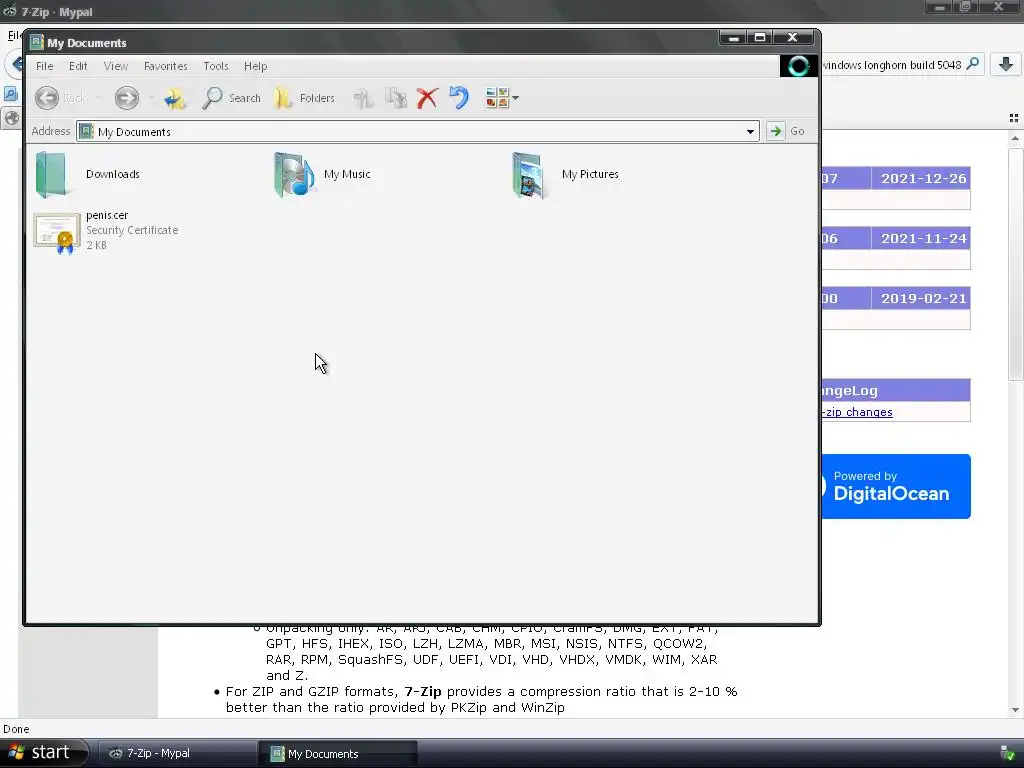Image resolution: width=1024 pixels, height=768 pixels.
Task: Click the throbber logo in My Documents
Action: pyautogui.click(x=798, y=66)
